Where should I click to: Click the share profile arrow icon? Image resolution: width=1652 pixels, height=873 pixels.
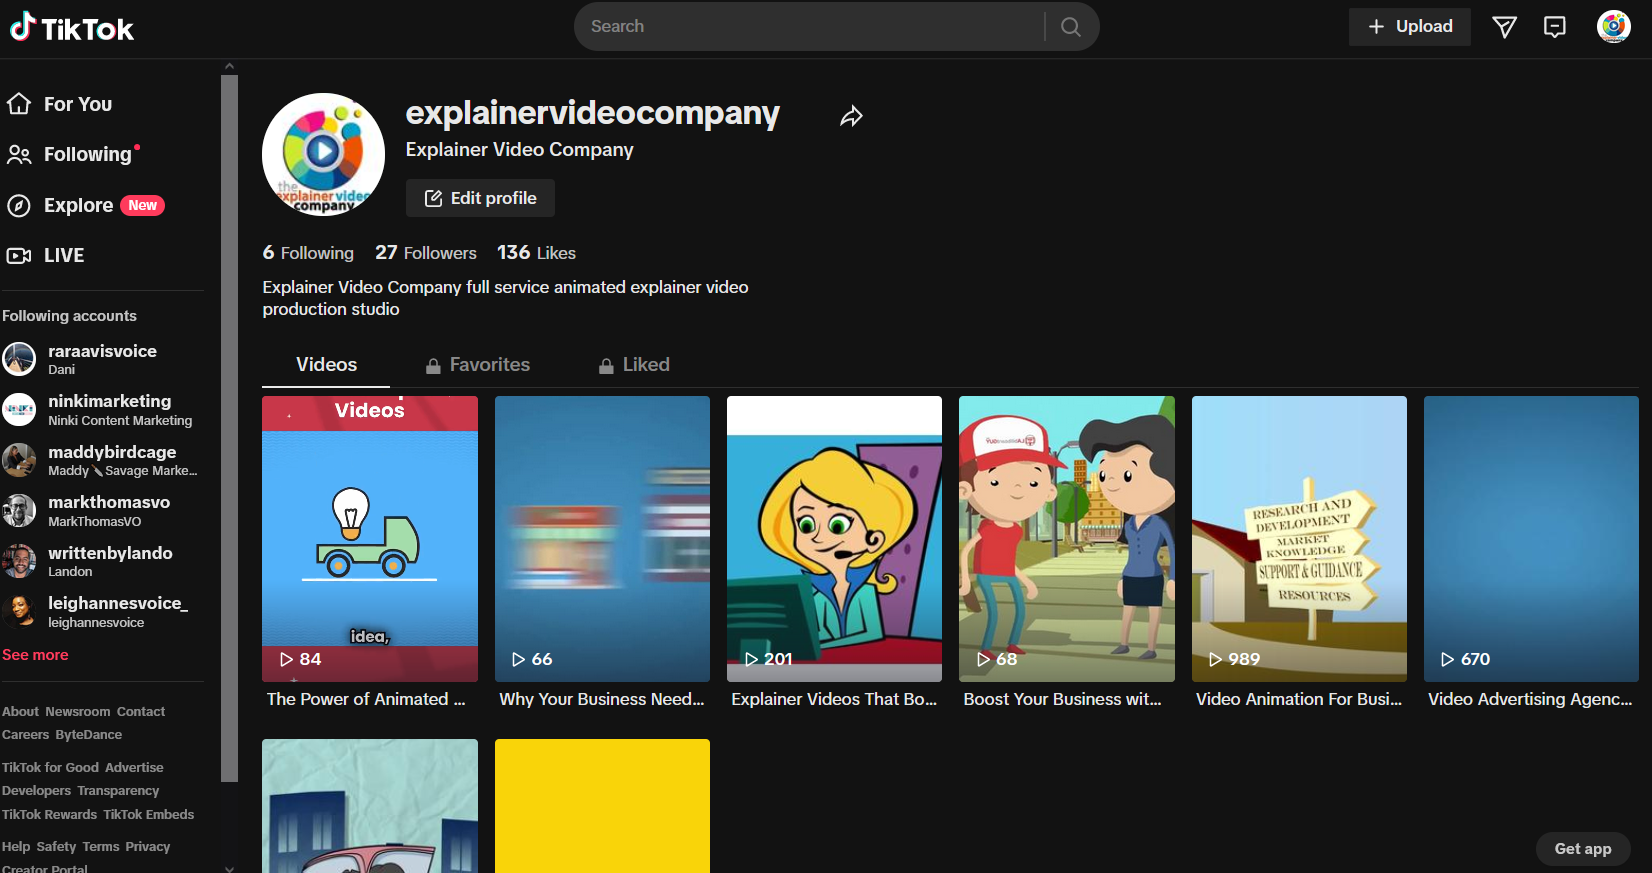(x=851, y=116)
